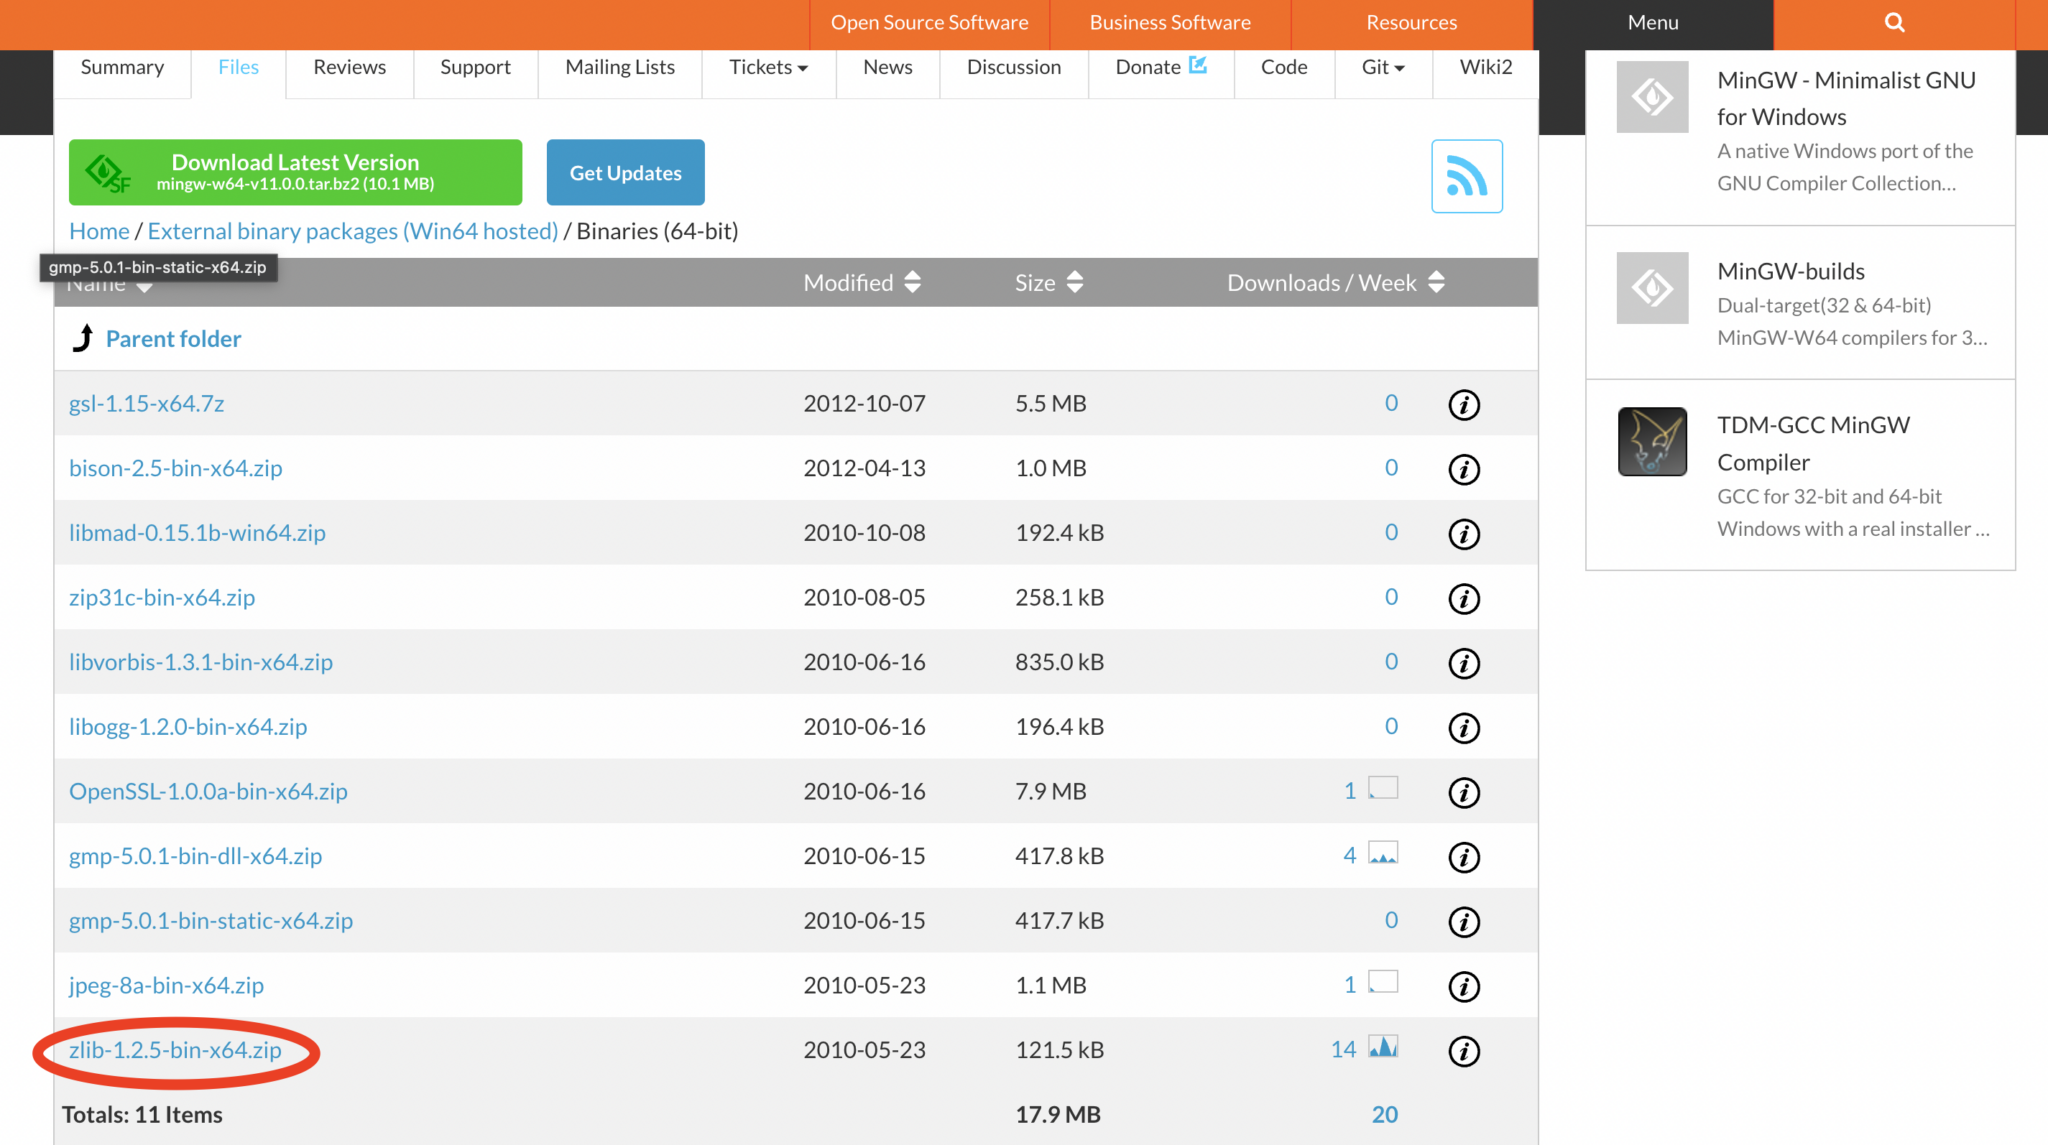Click the search magnifier icon

click(x=1894, y=22)
